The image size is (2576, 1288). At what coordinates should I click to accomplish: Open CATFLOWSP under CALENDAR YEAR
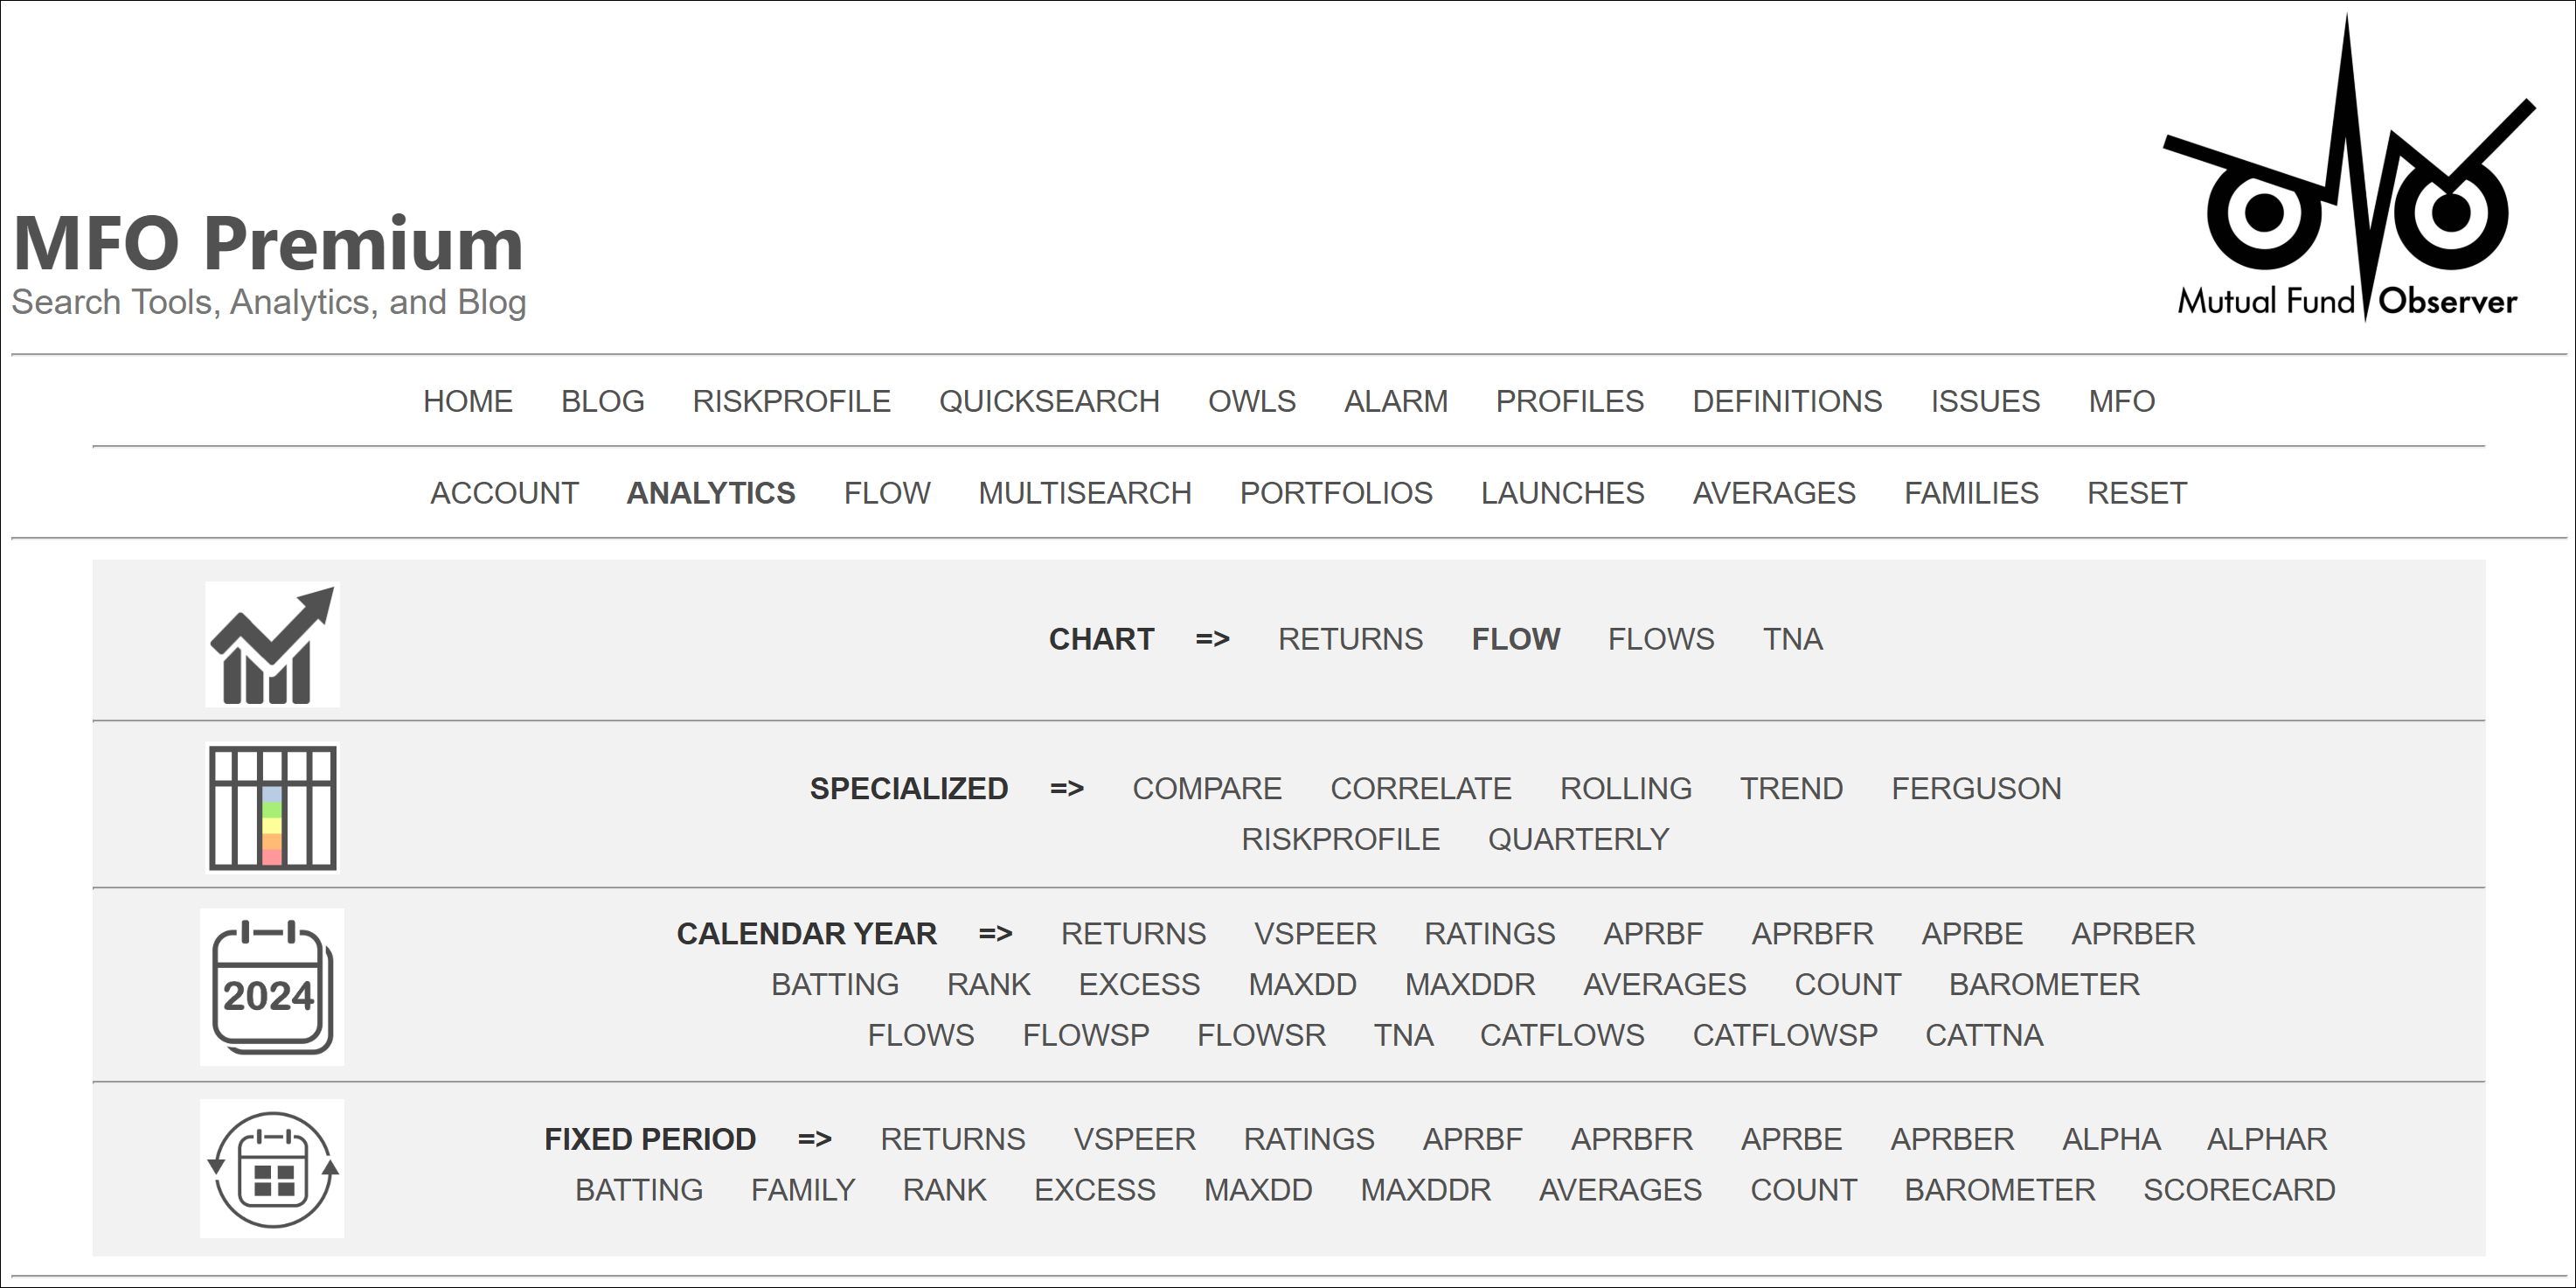click(x=1785, y=1035)
